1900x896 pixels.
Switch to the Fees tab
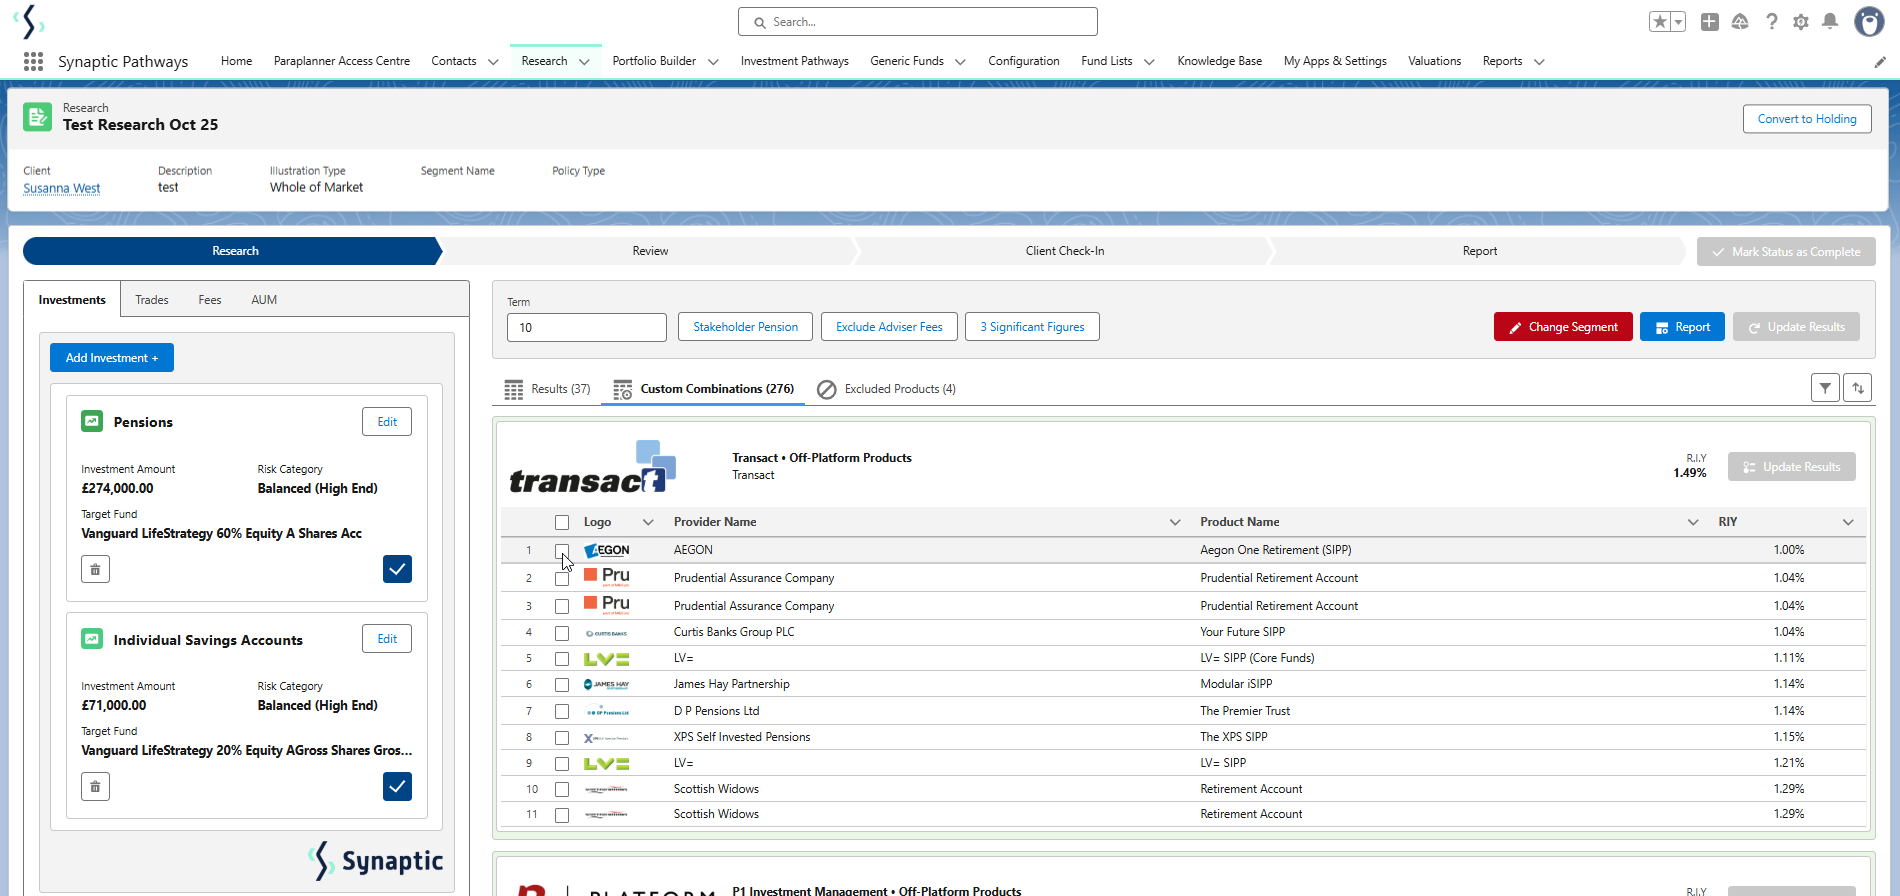(x=210, y=300)
